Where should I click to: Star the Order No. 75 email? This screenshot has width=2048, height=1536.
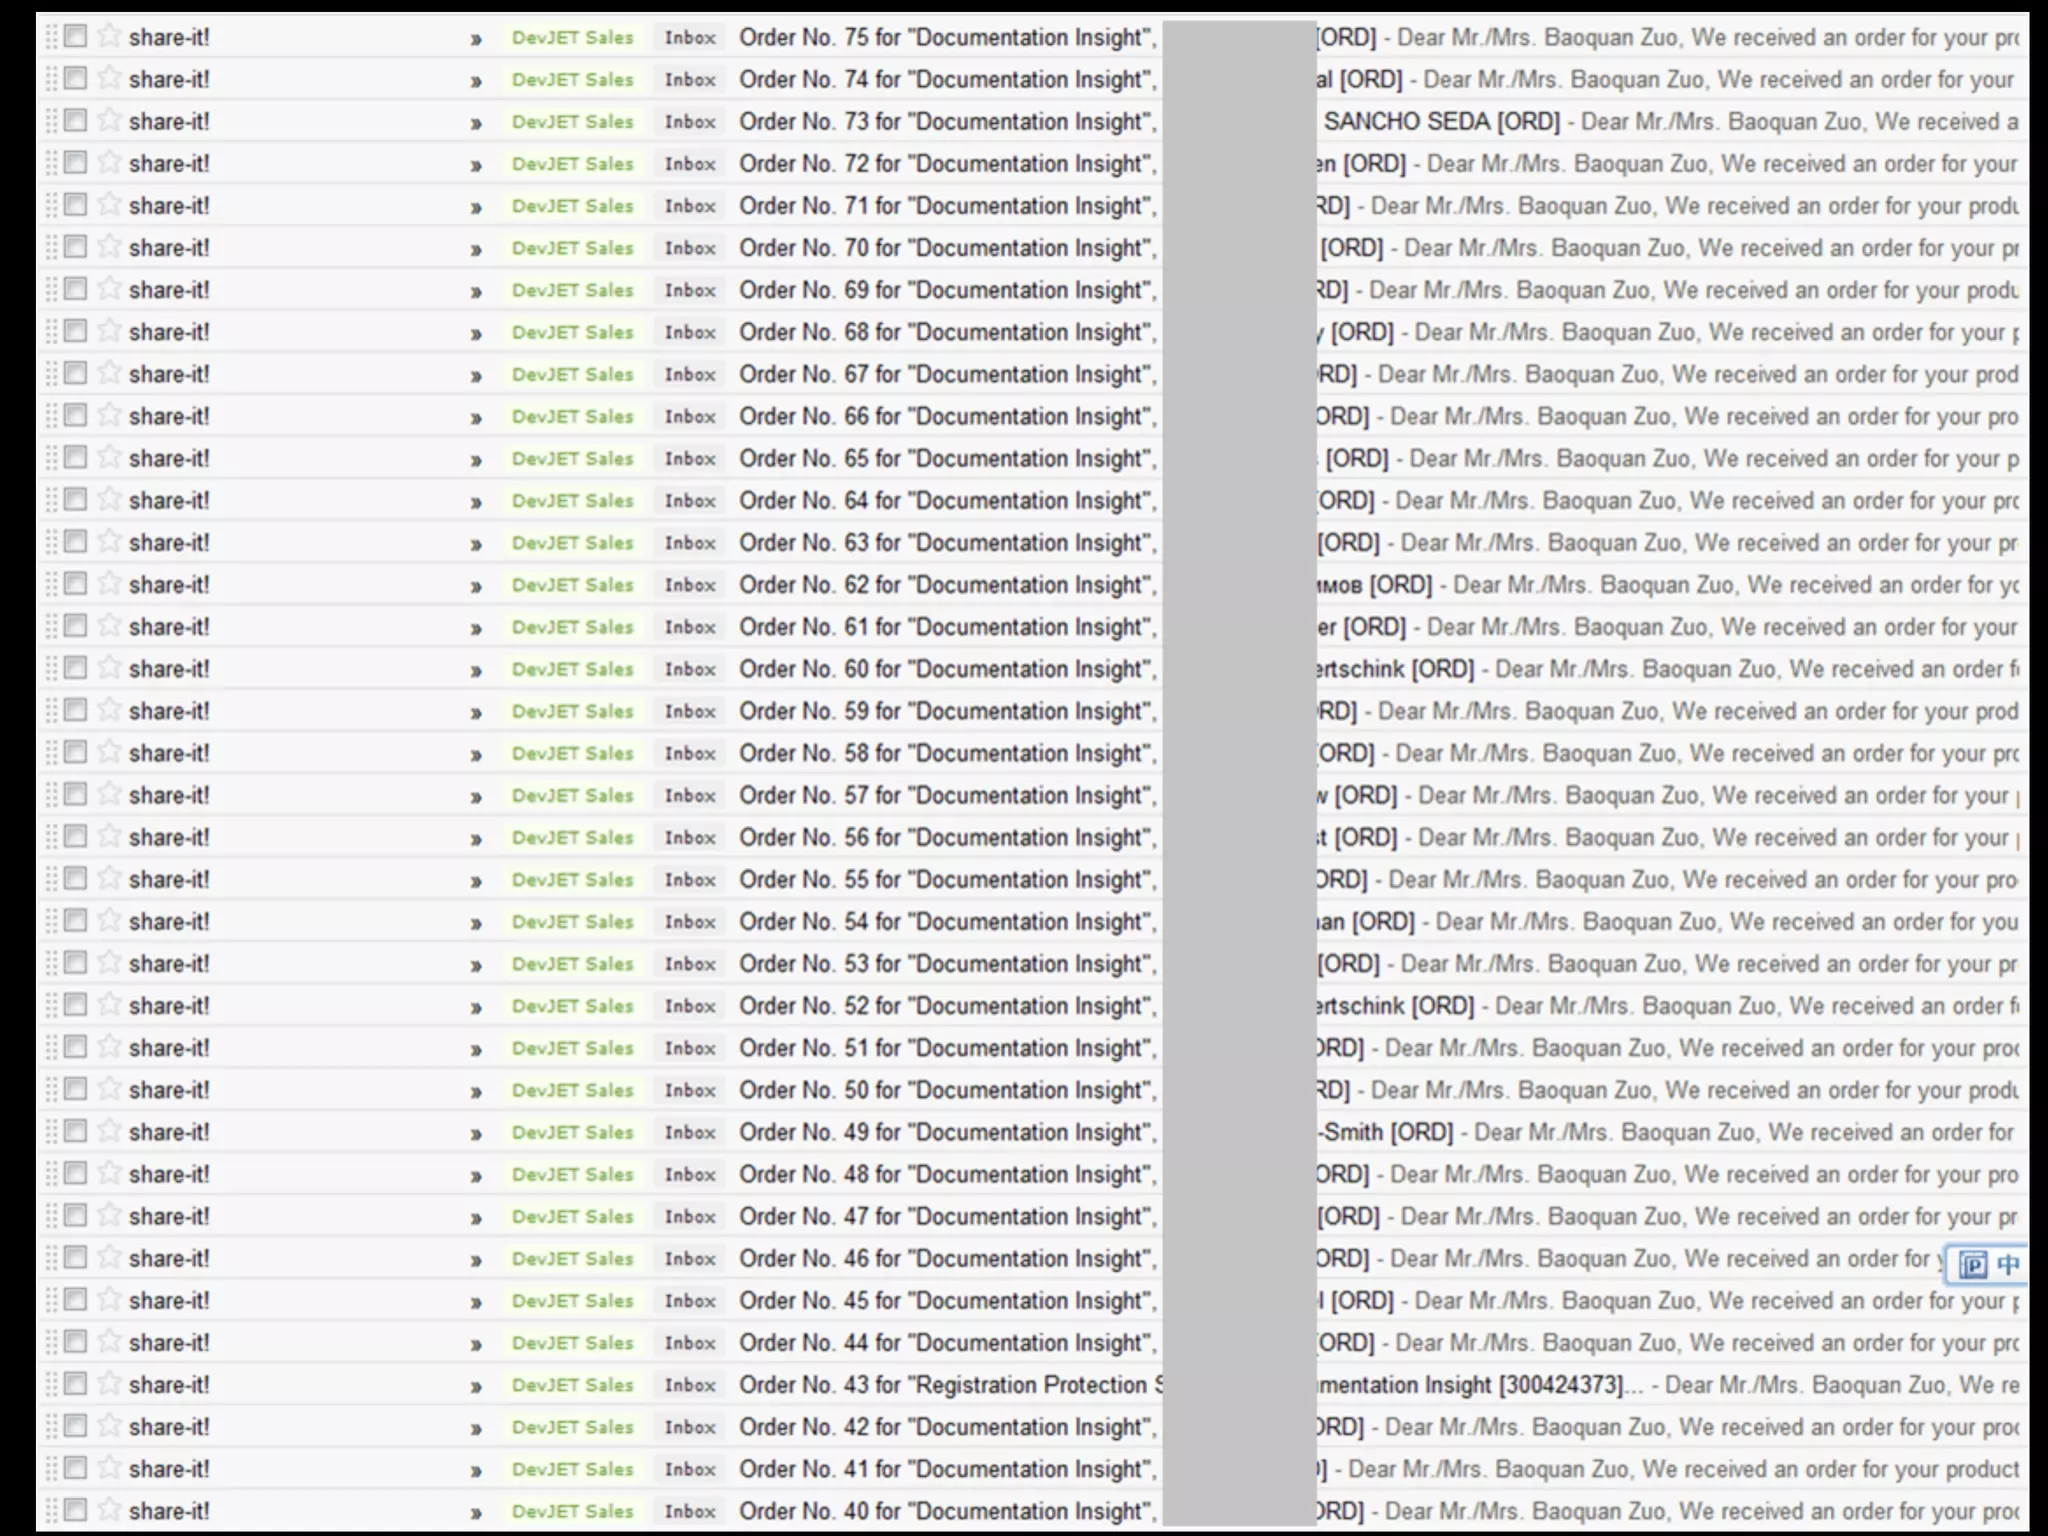pyautogui.click(x=109, y=37)
